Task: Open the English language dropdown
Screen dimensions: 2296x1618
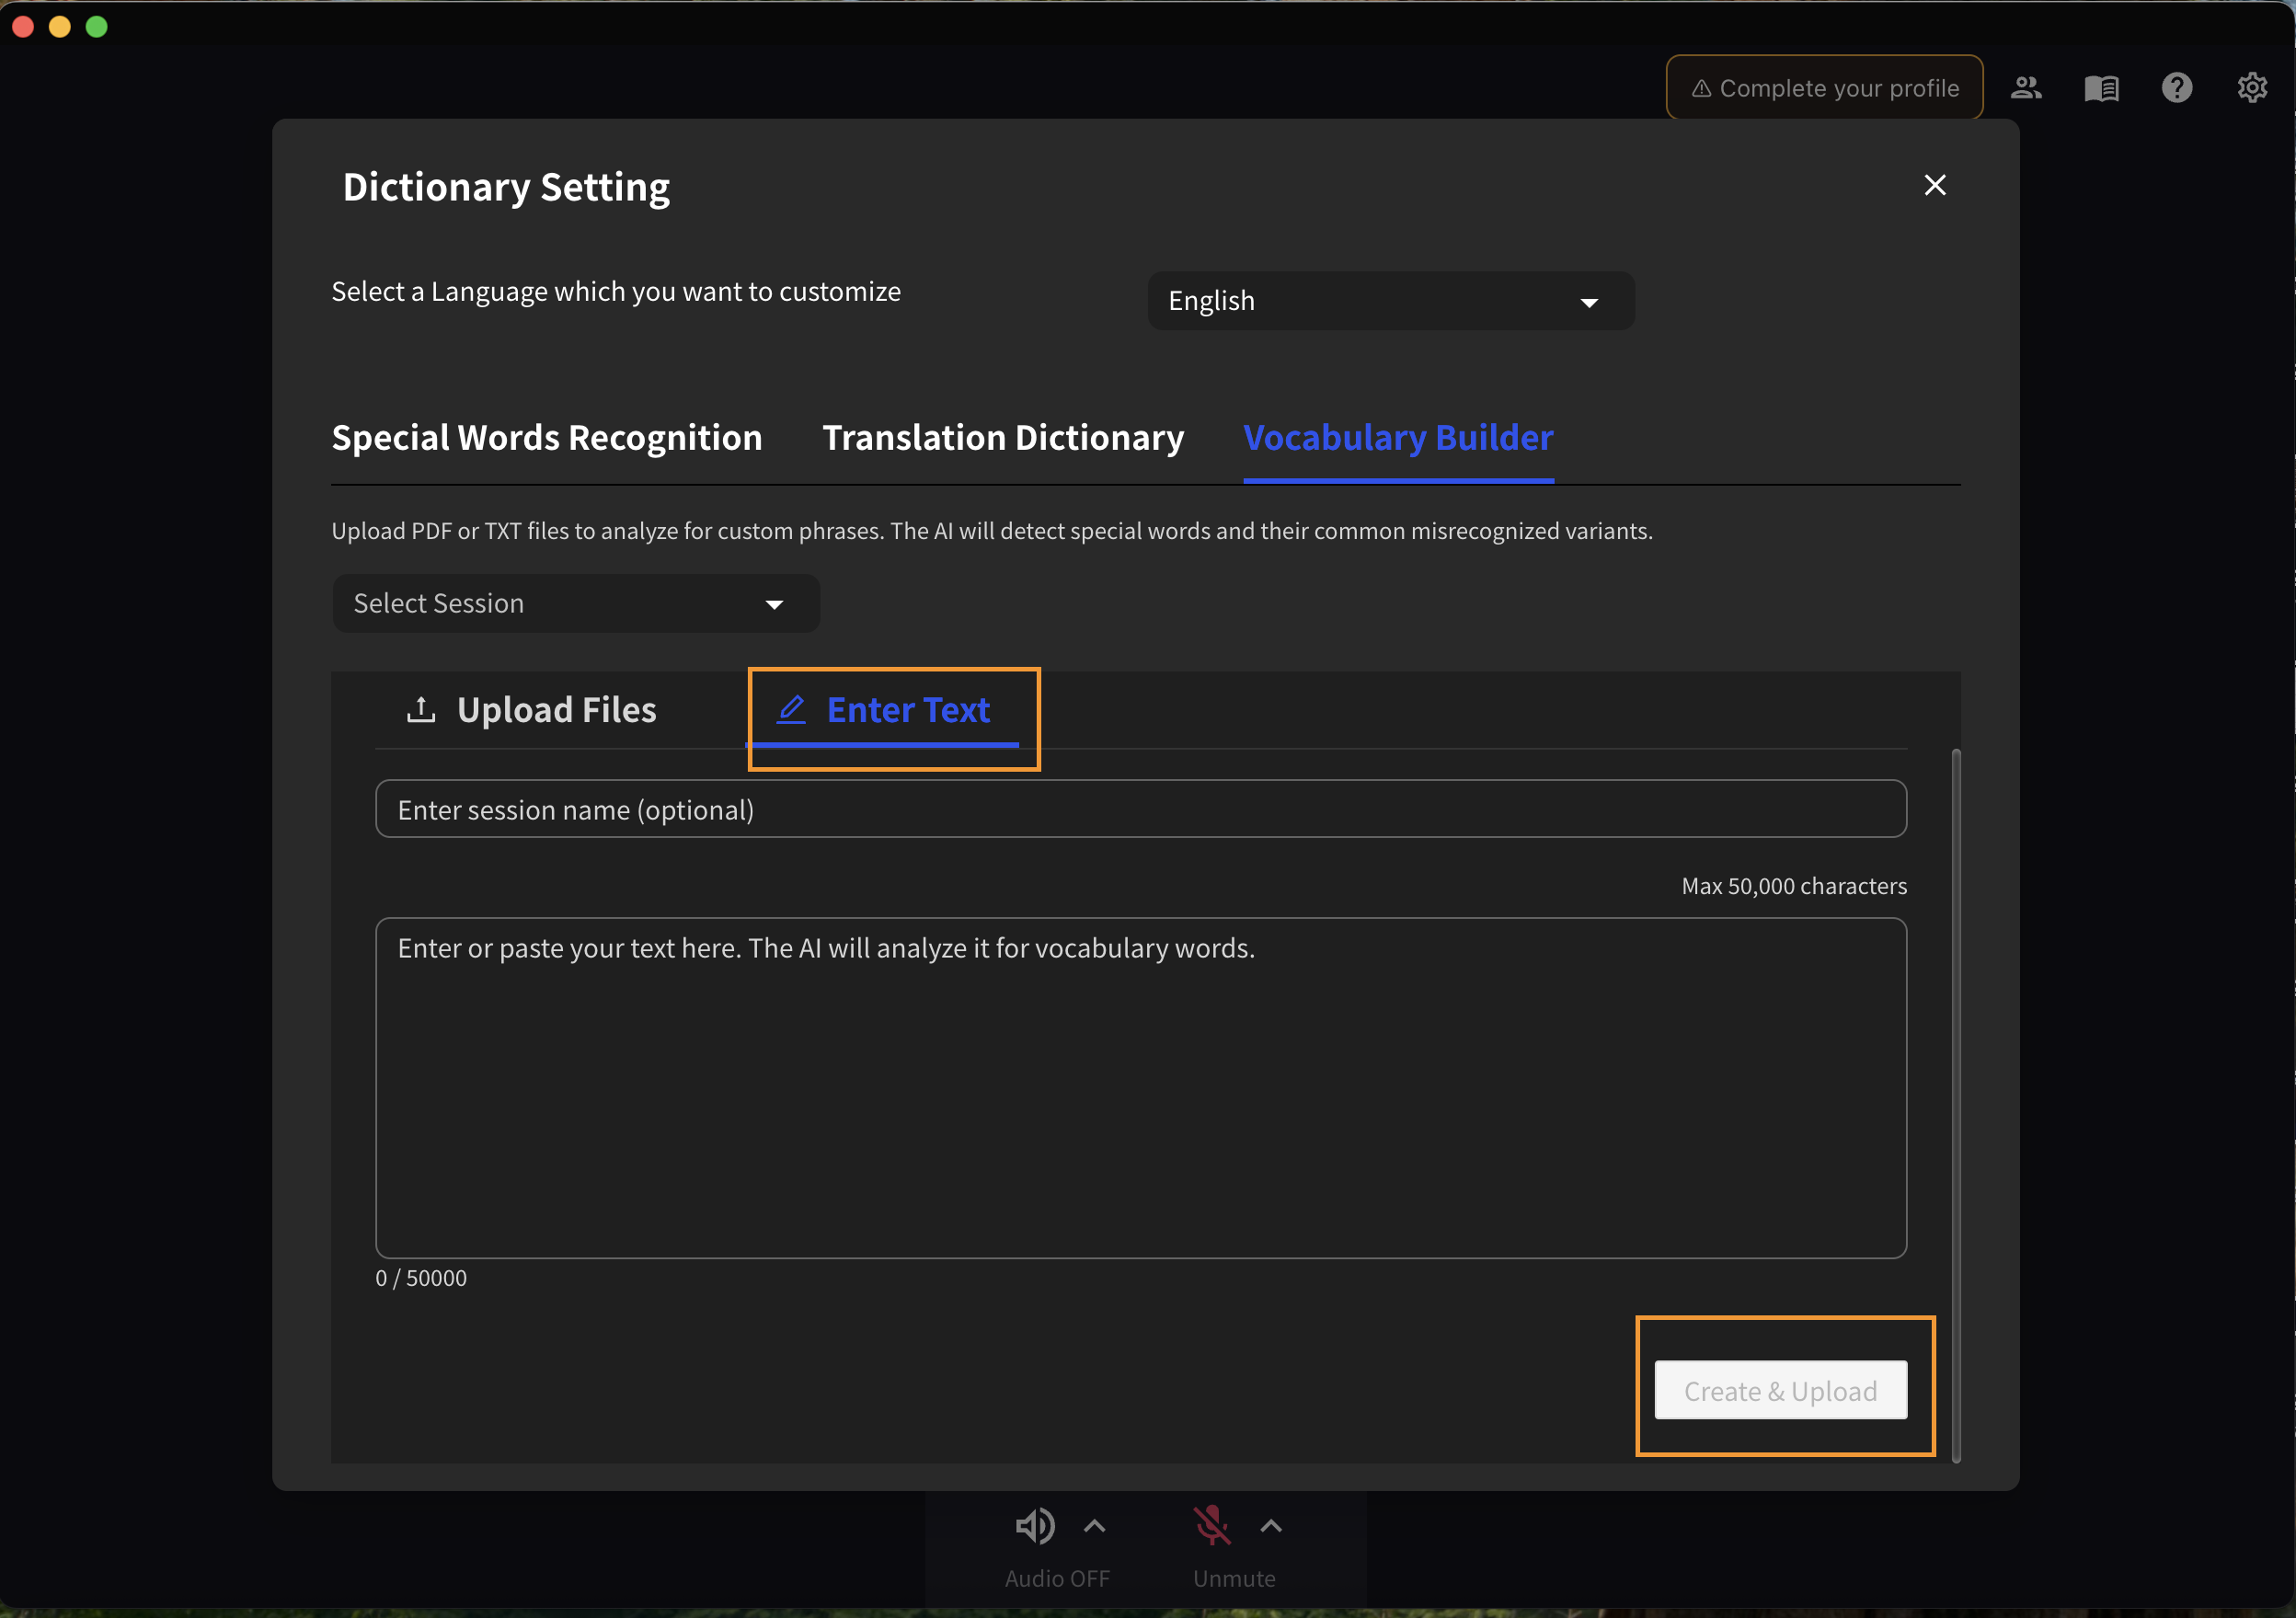Action: click(x=1390, y=301)
